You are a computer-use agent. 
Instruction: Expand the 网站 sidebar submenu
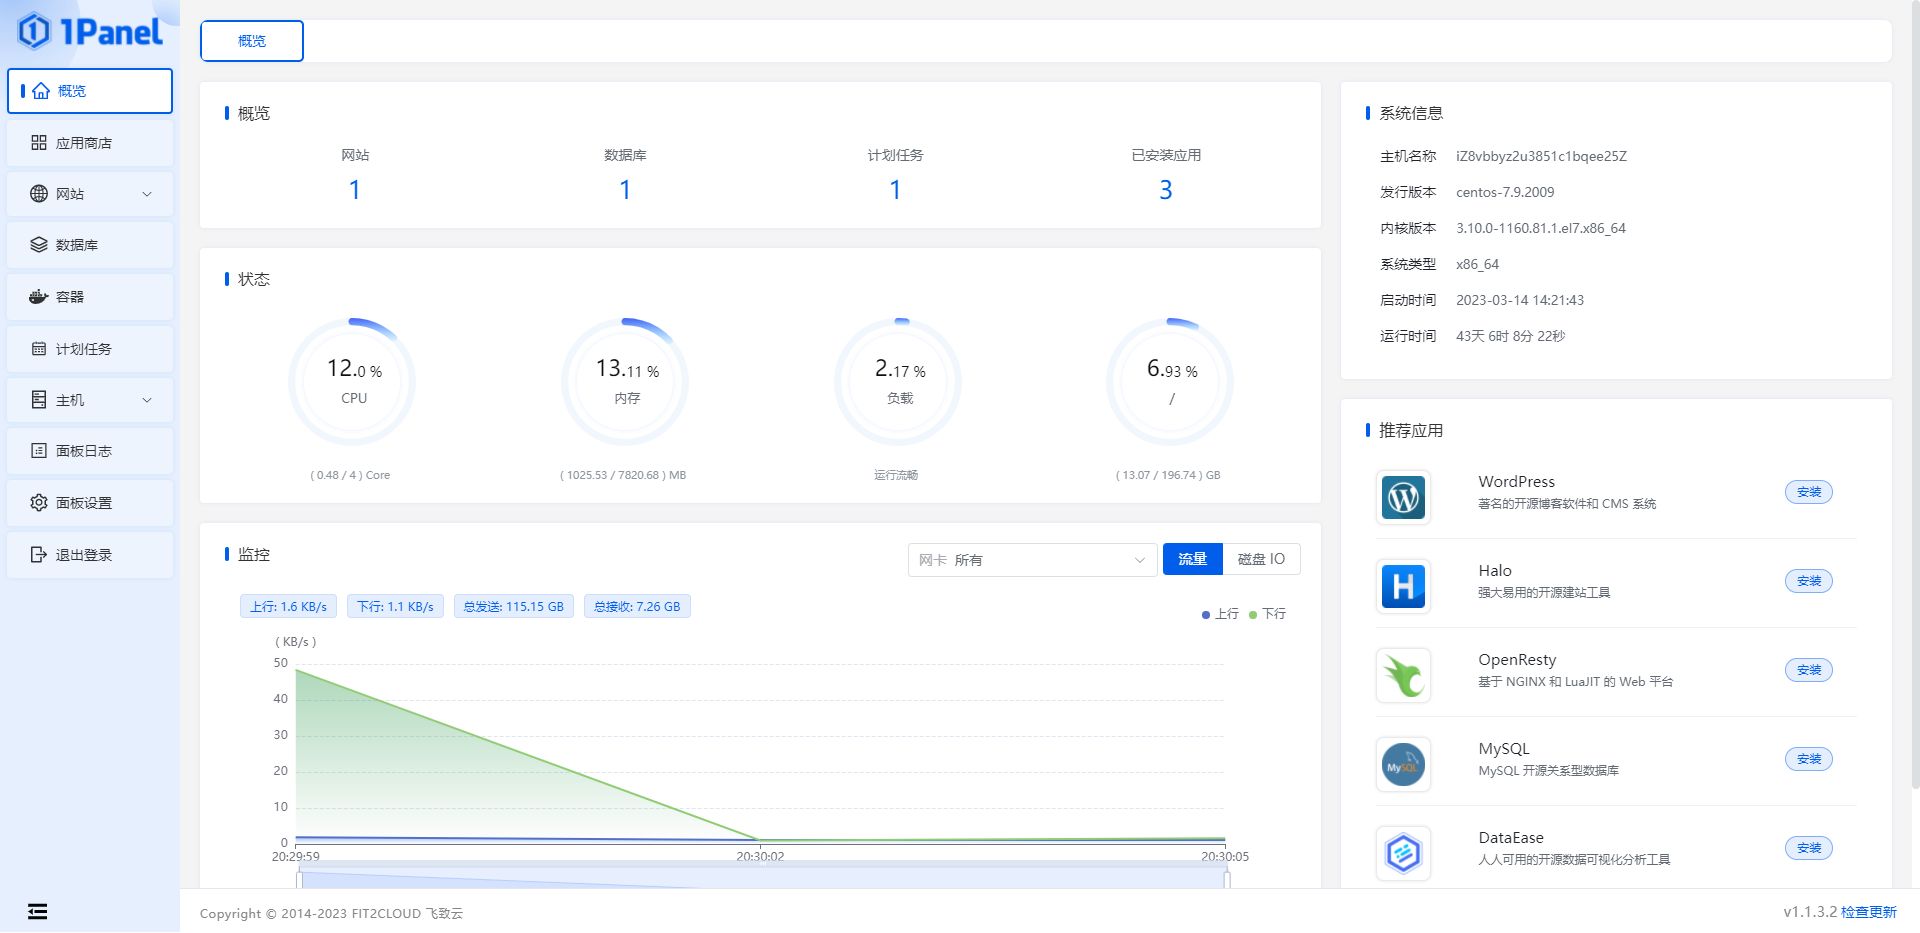[90, 194]
